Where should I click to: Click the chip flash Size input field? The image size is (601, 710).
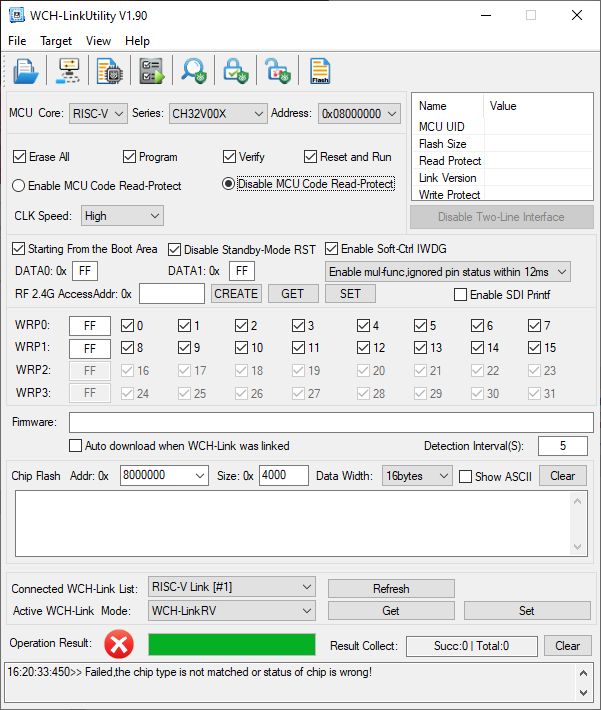click(284, 475)
